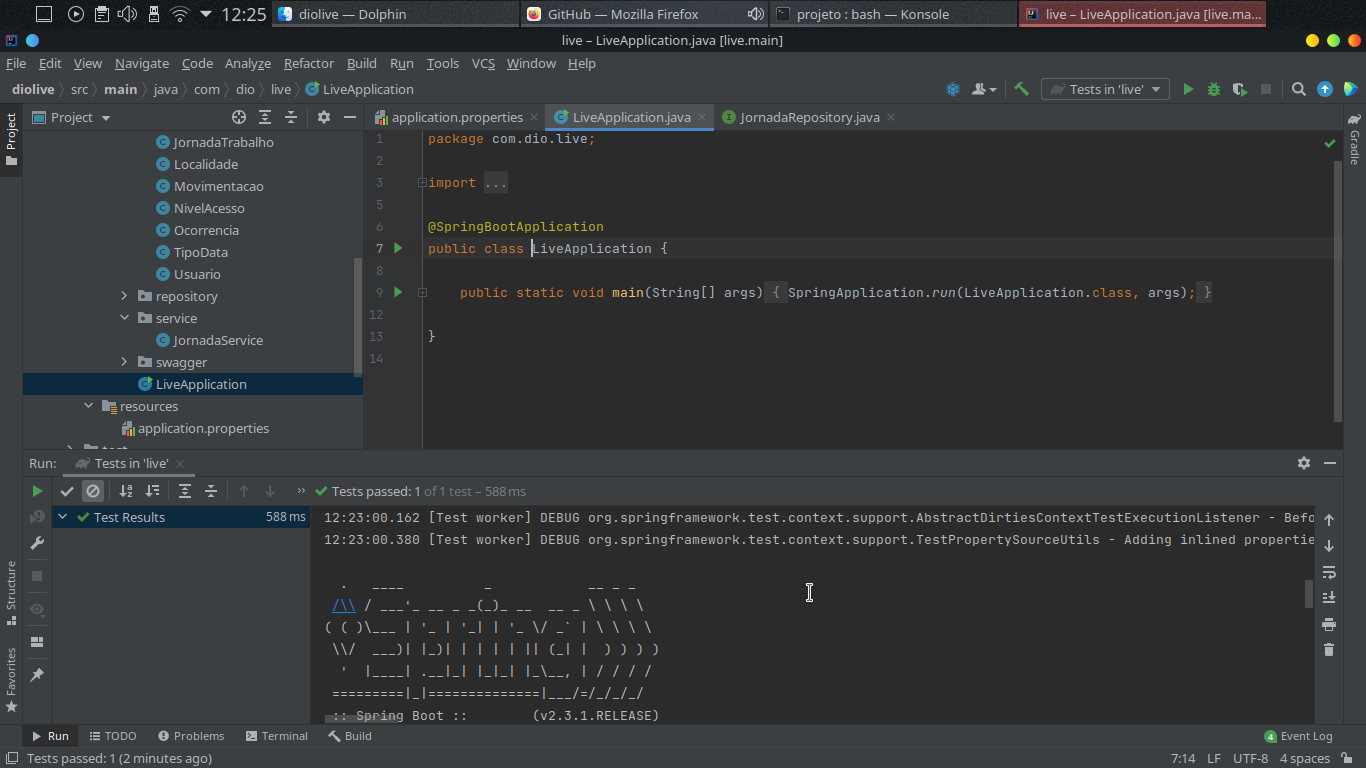
Task: Expand the repository folder
Action: (x=124, y=296)
